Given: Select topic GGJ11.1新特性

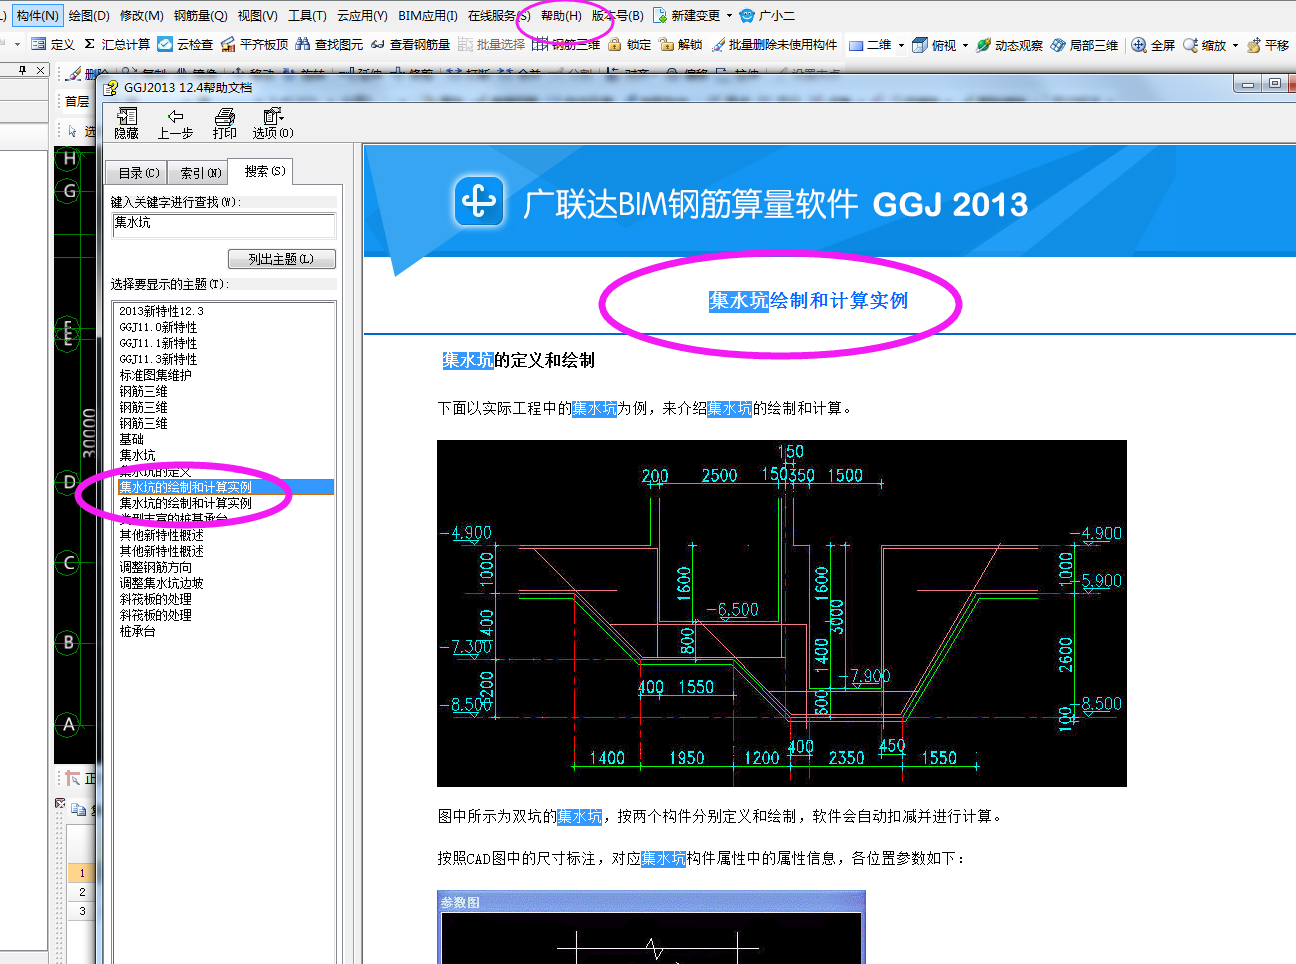Looking at the screenshot, I should pos(158,343).
